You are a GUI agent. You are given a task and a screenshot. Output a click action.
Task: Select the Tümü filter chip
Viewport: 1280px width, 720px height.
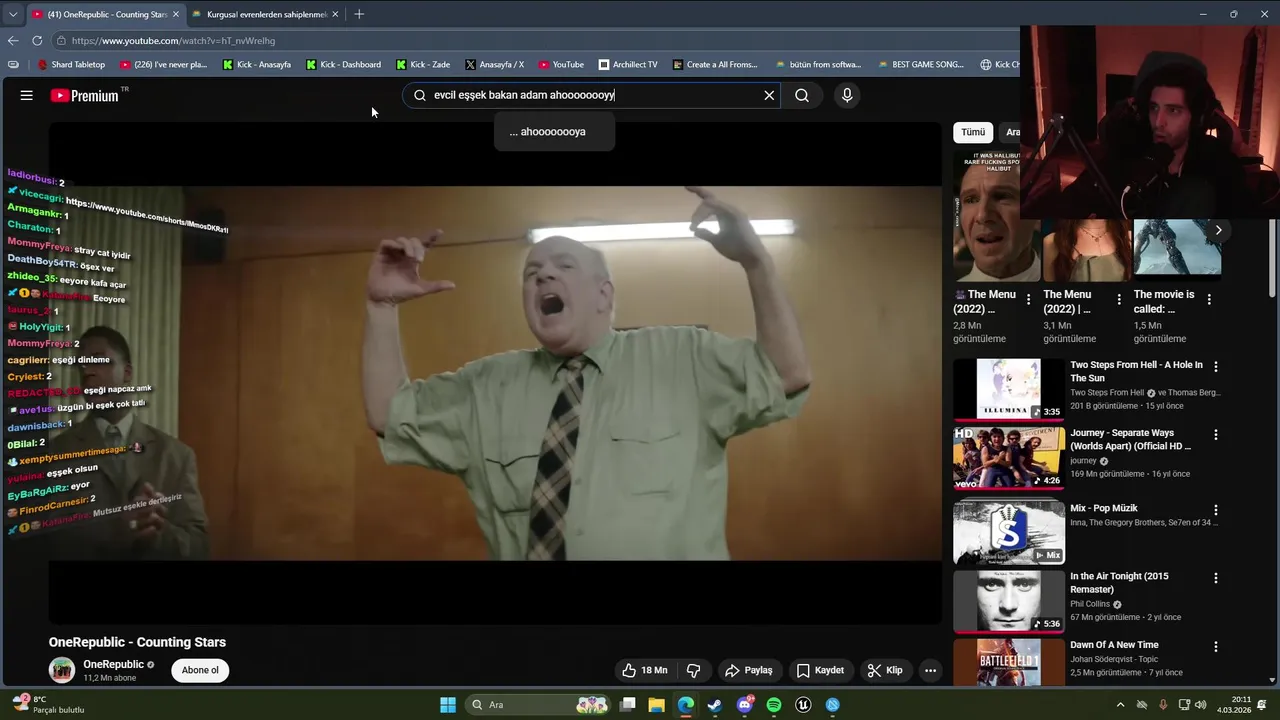(x=973, y=132)
